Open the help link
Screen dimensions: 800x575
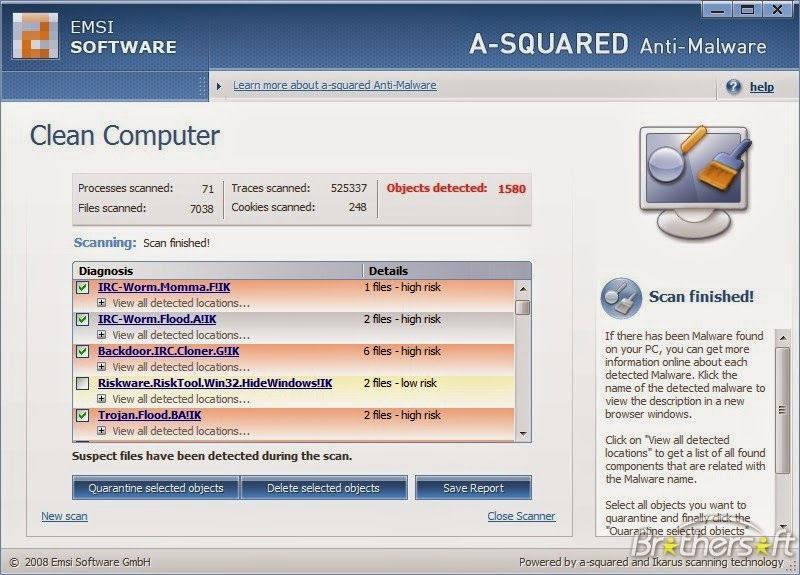[x=762, y=87]
